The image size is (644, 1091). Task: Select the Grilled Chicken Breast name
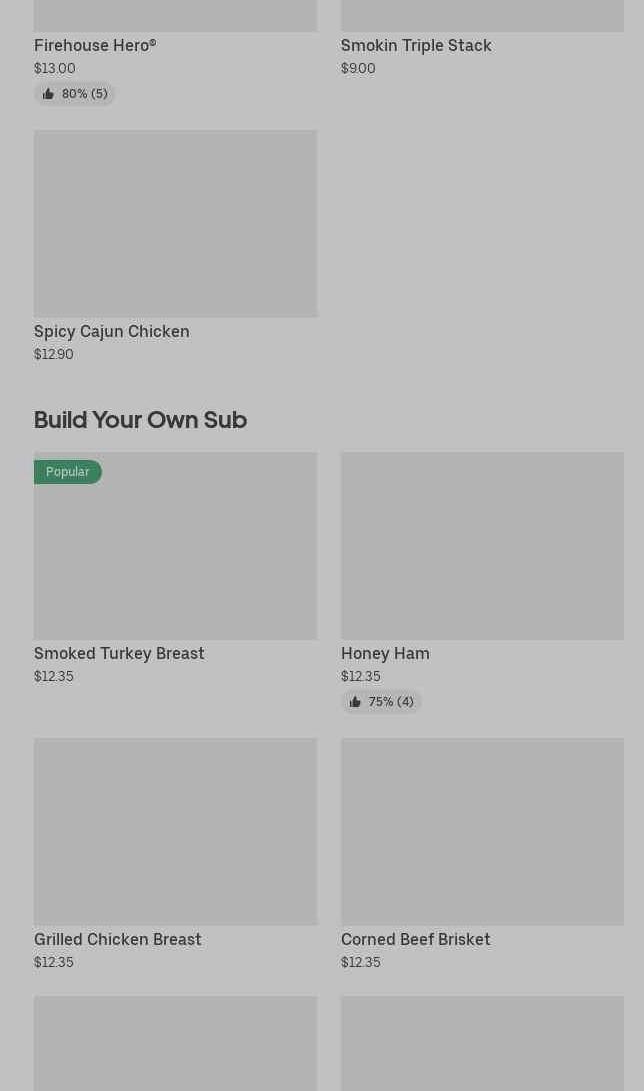[x=118, y=939]
